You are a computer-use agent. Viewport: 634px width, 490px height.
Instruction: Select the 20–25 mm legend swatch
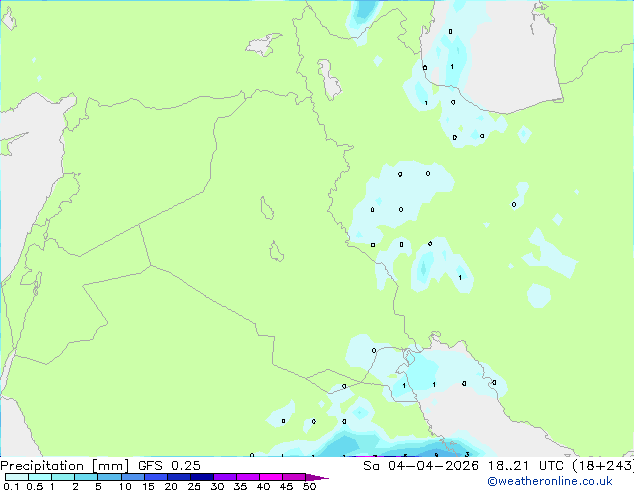click(178, 477)
